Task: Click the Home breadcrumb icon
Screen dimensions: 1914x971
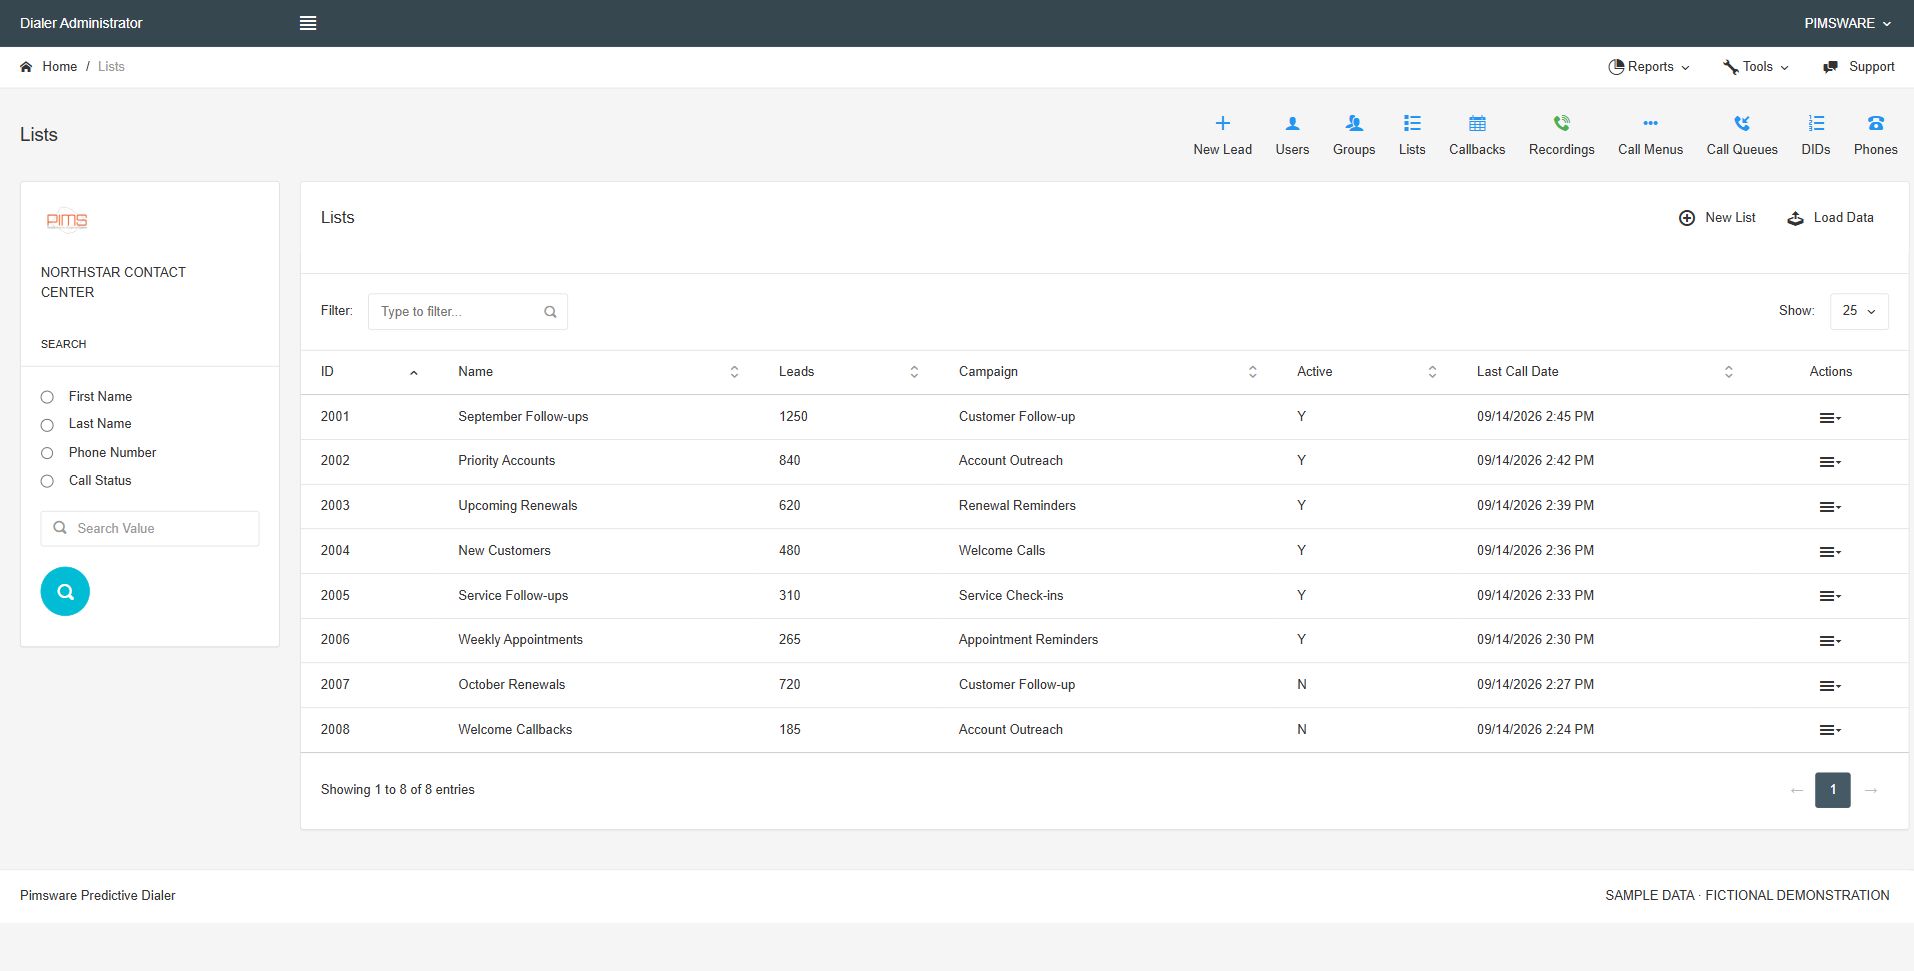Action: click(x=26, y=67)
